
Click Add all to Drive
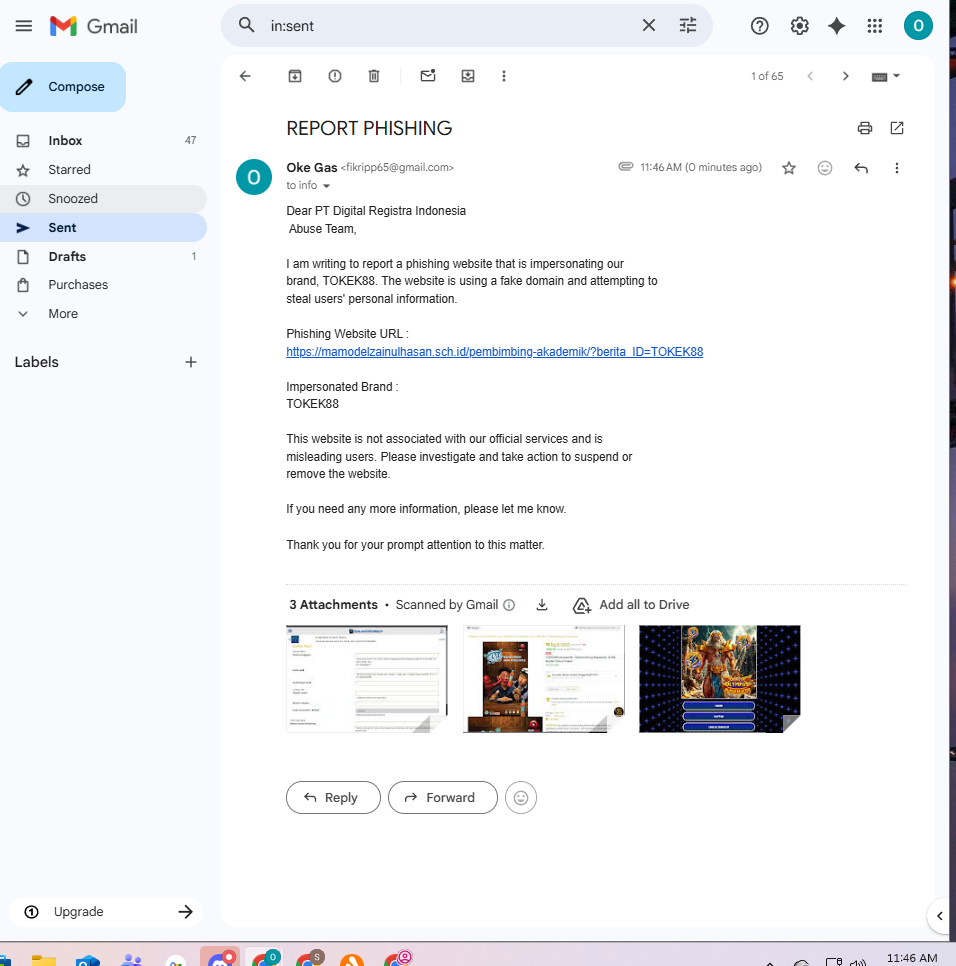pyautogui.click(x=631, y=605)
